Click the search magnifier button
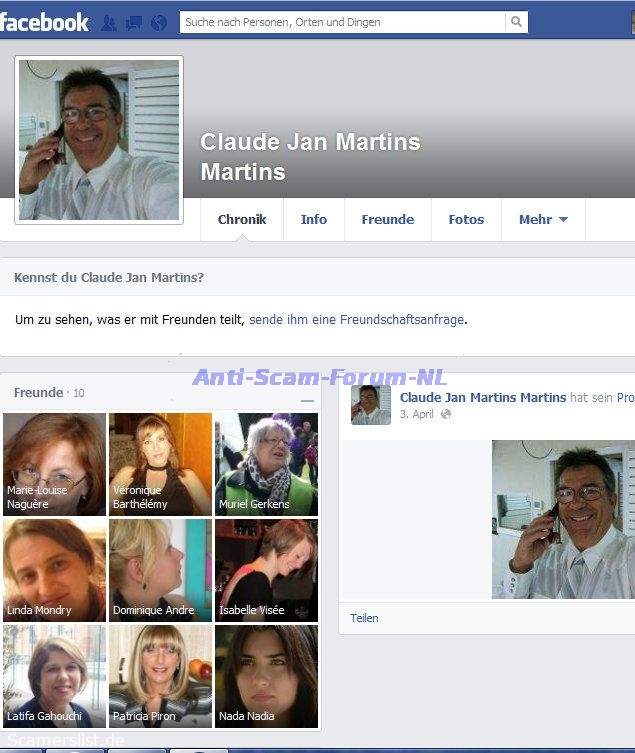Viewport: 635px width, 753px height. [516, 22]
